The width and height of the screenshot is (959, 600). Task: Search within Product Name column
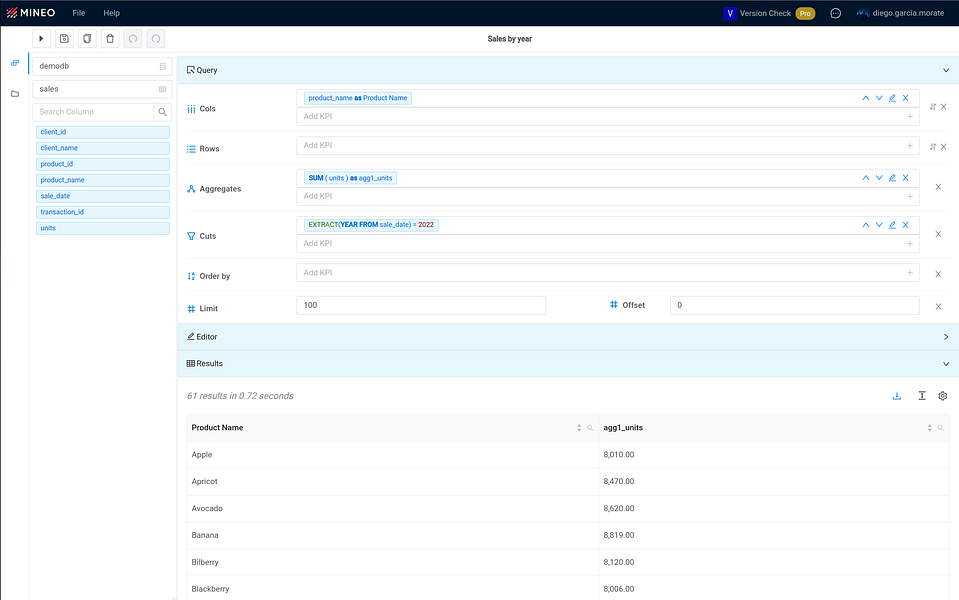(590, 428)
